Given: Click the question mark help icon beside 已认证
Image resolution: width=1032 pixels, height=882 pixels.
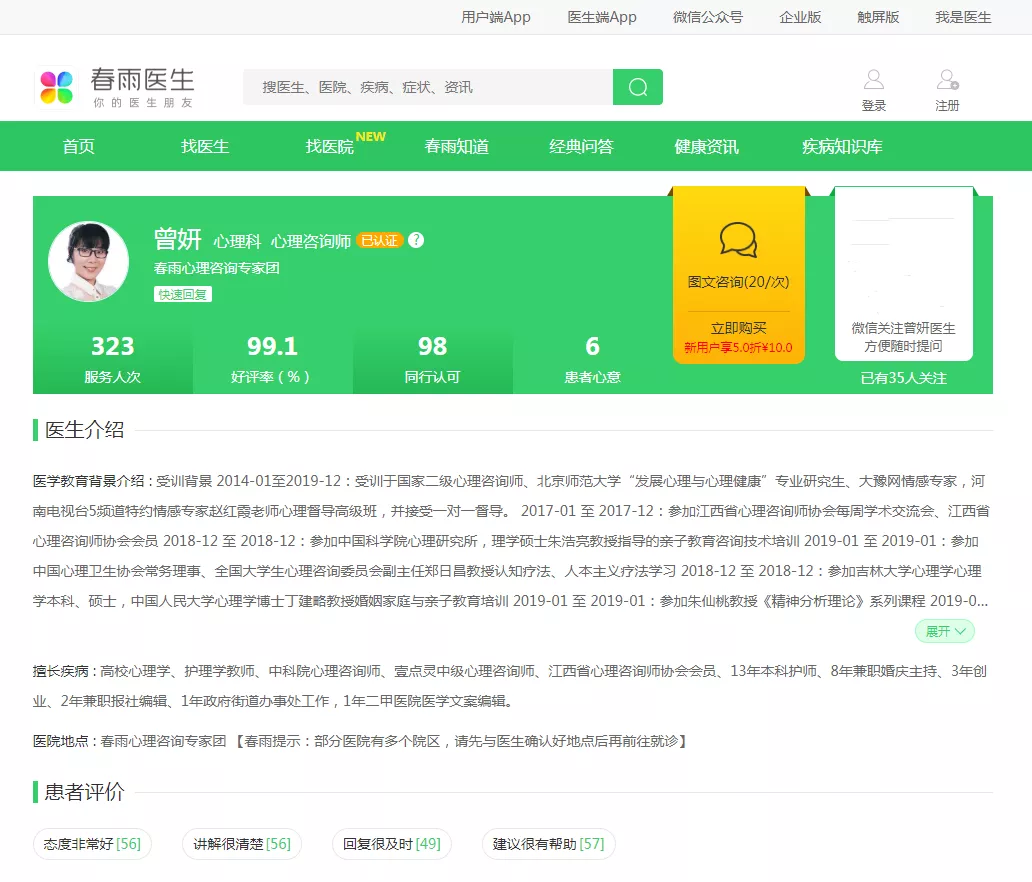Looking at the screenshot, I should pyautogui.click(x=417, y=240).
